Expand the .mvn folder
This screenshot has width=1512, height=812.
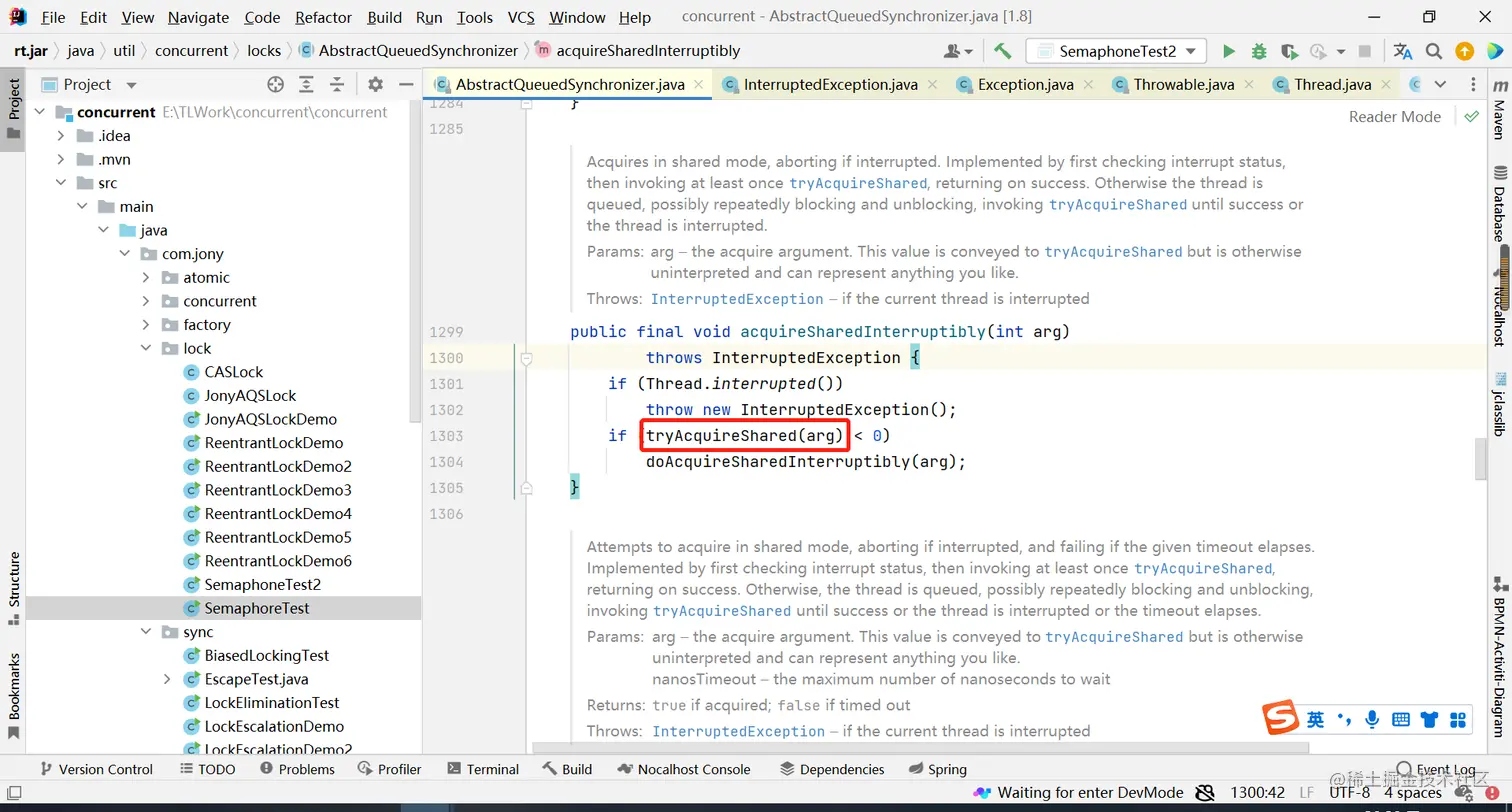60,160
